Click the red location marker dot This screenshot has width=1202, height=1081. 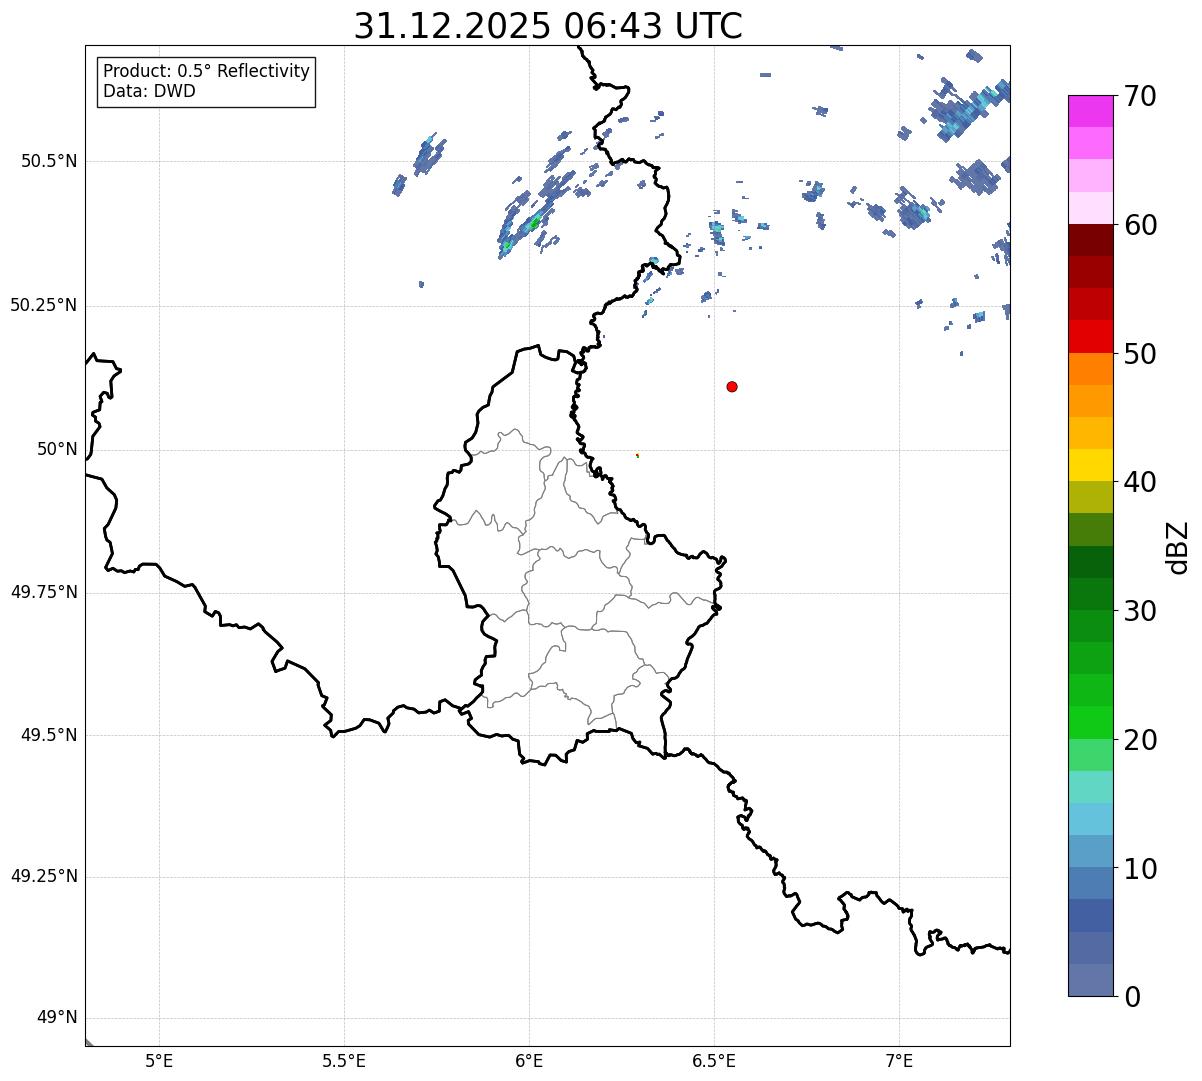[x=732, y=386]
